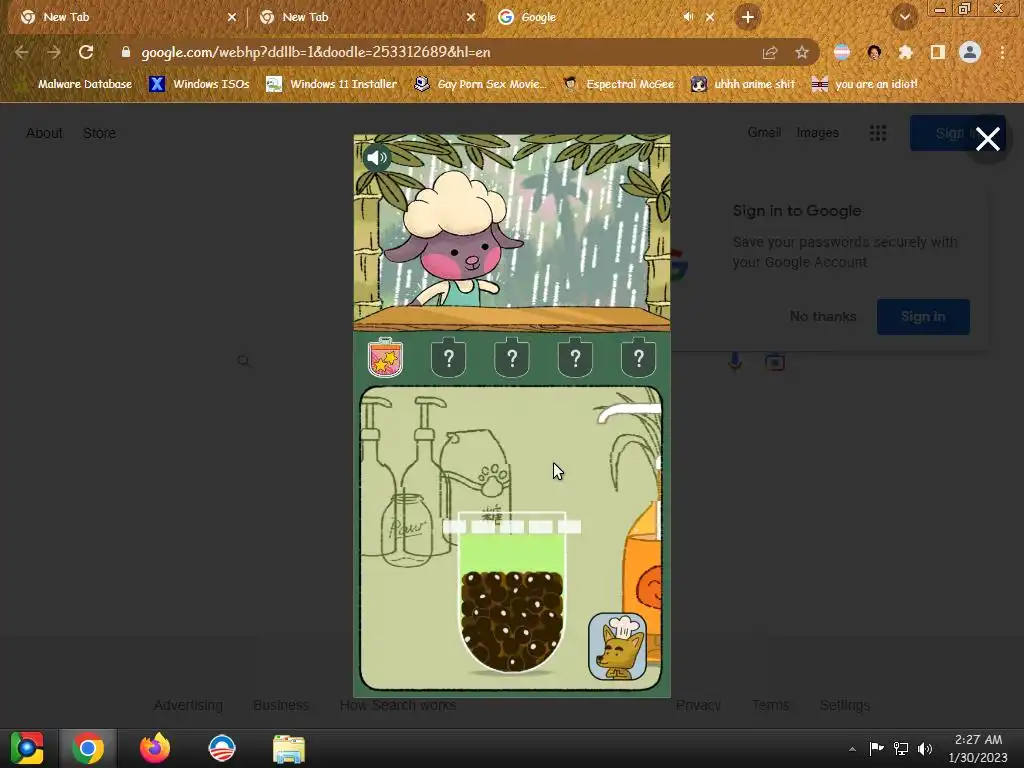Toggle the browser side panel
This screenshot has width=1024, height=768.
click(x=938, y=52)
